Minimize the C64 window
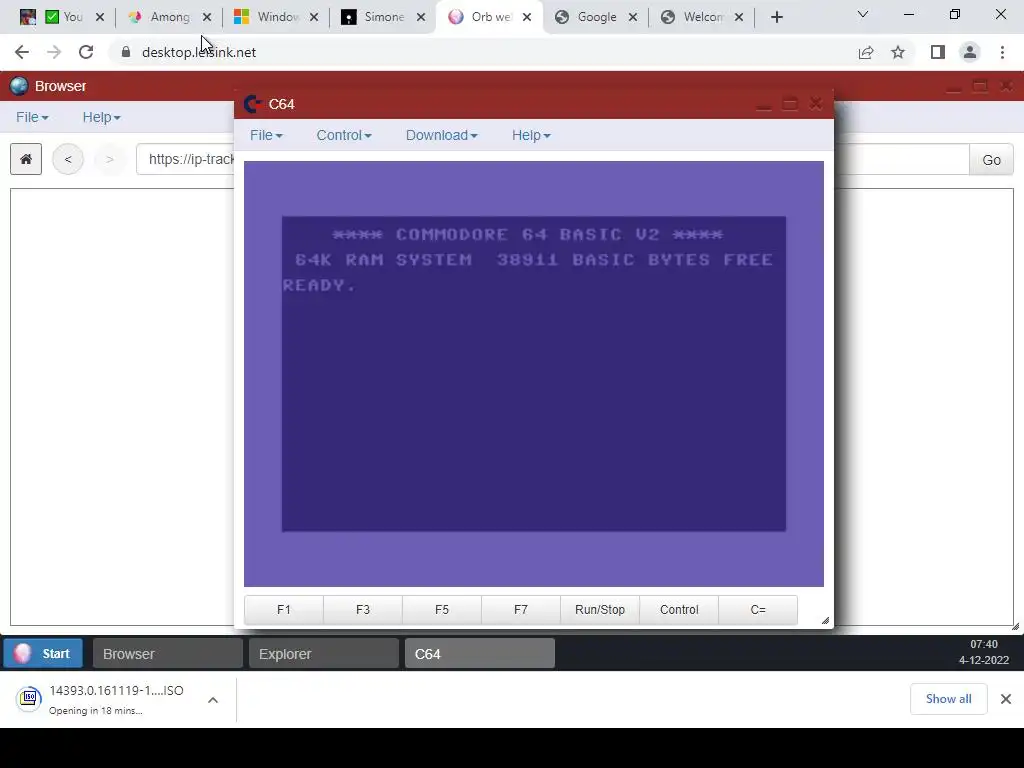This screenshot has height=768, width=1024. coord(764,104)
